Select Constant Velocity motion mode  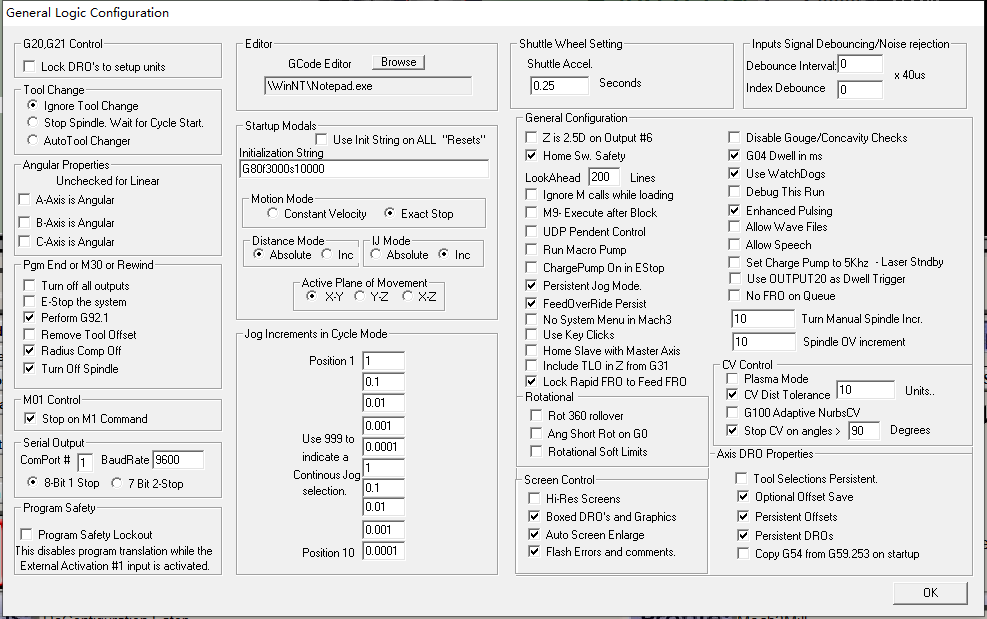coord(273,213)
